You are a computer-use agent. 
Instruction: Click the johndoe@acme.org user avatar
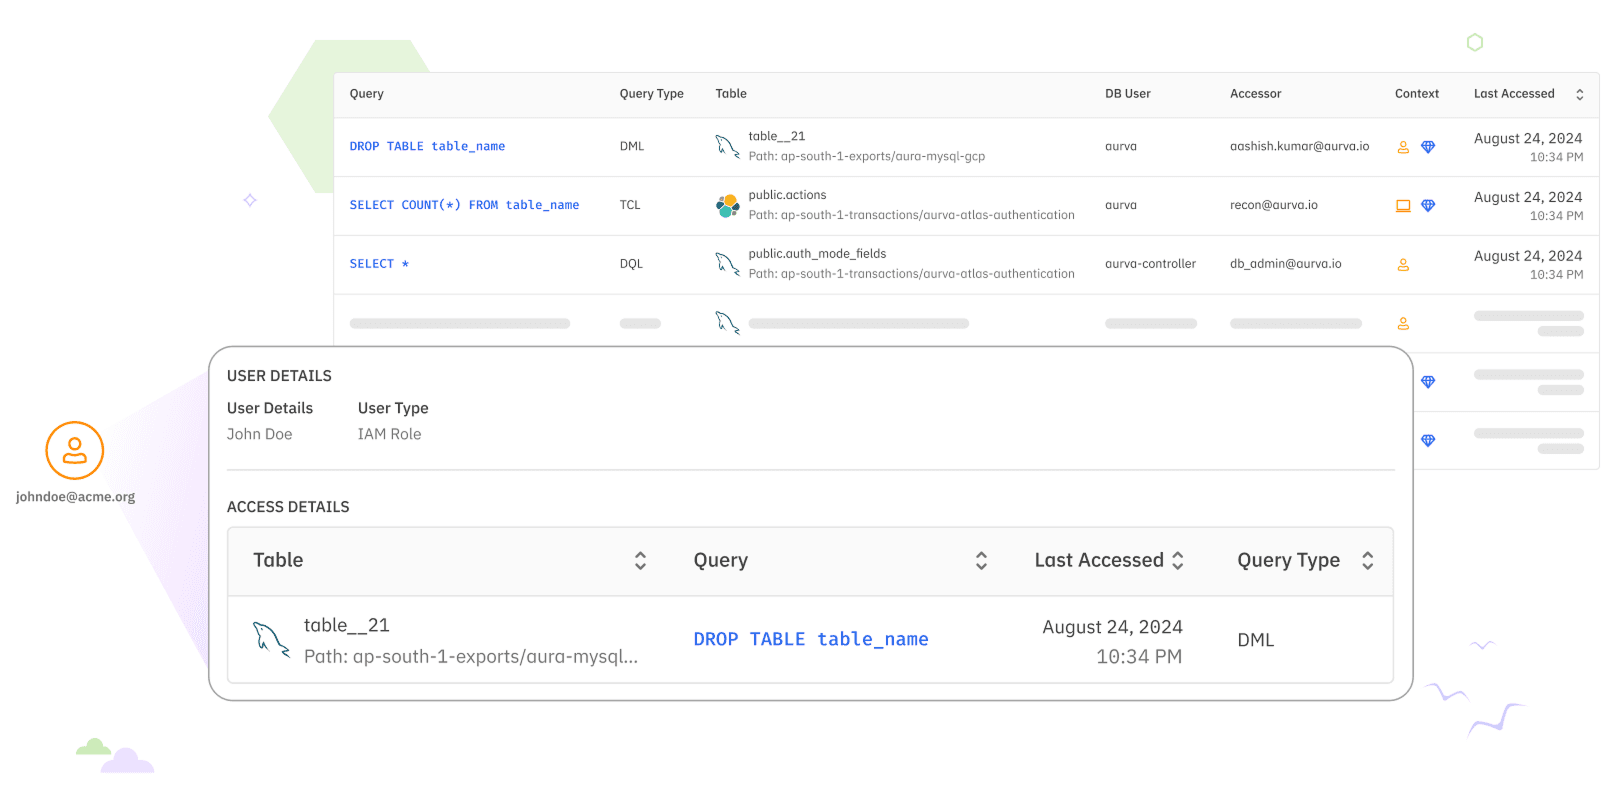coord(75,451)
